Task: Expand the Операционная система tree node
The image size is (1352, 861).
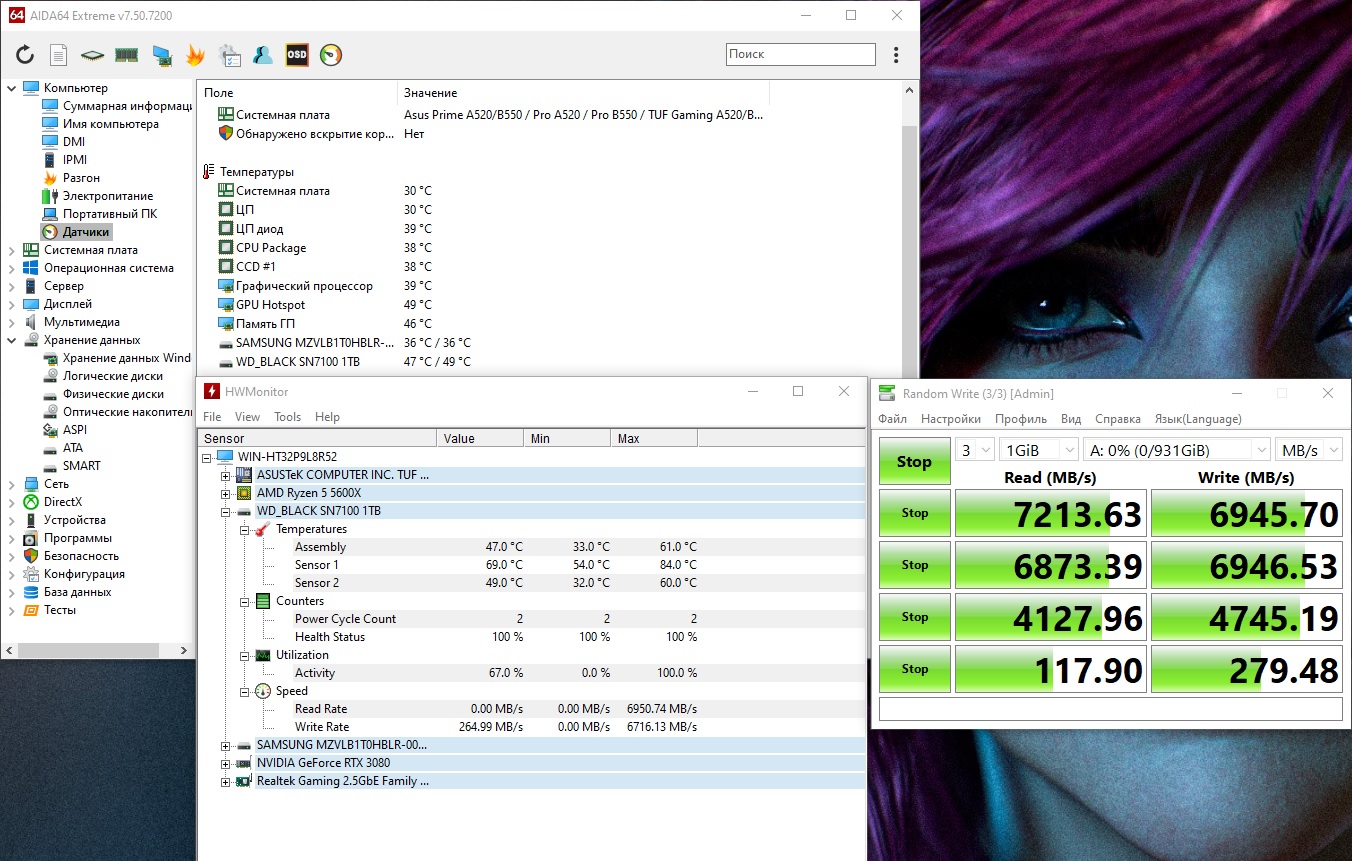Action: coord(11,268)
